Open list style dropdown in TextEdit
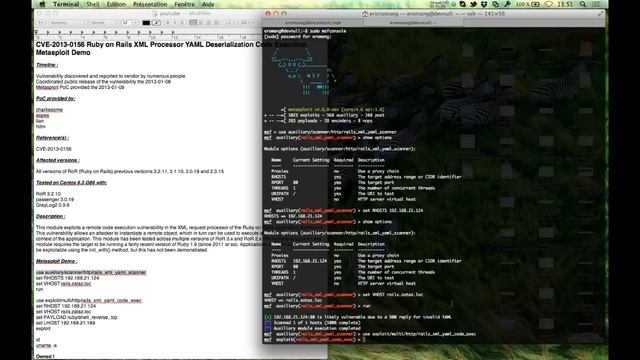 pyautogui.click(x=244, y=22)
